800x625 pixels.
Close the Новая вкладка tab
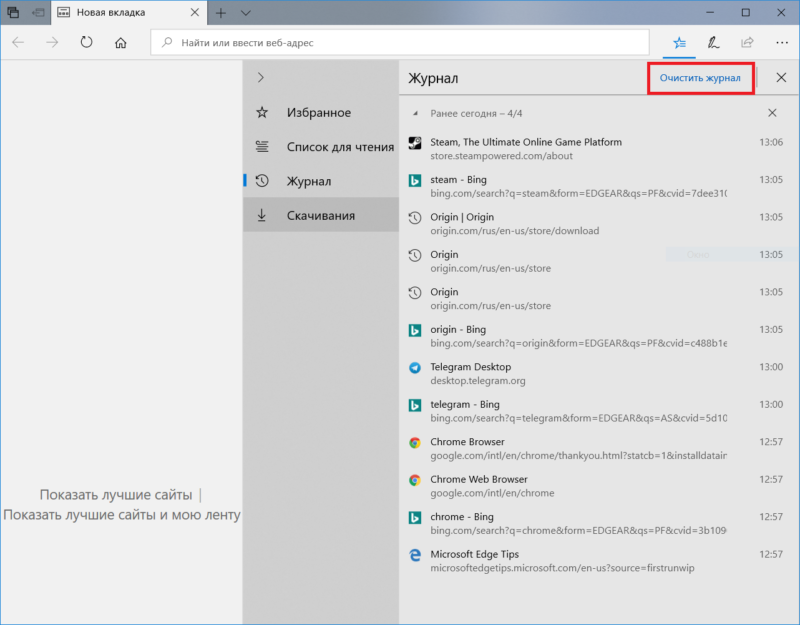194,12
